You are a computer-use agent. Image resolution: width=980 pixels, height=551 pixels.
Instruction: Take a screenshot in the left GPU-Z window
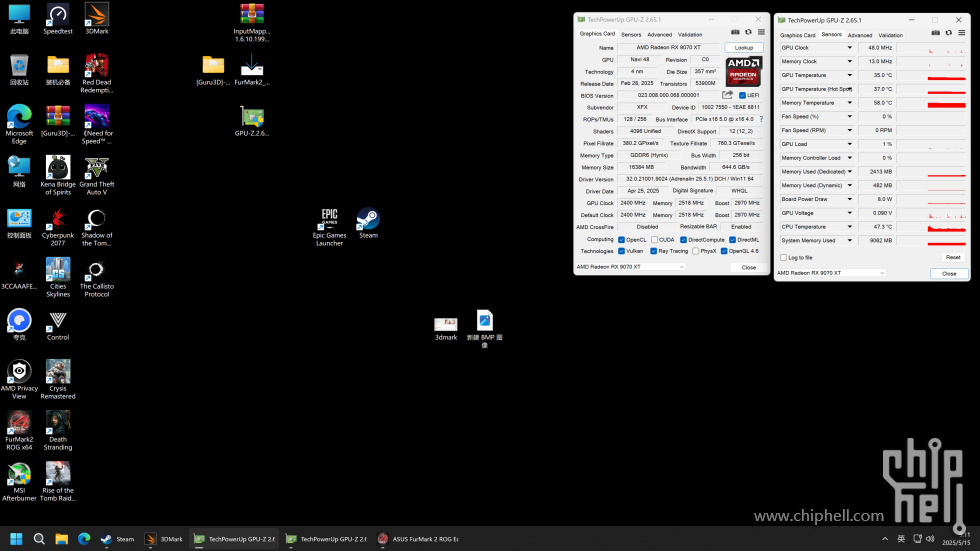[x=735, y=32]
